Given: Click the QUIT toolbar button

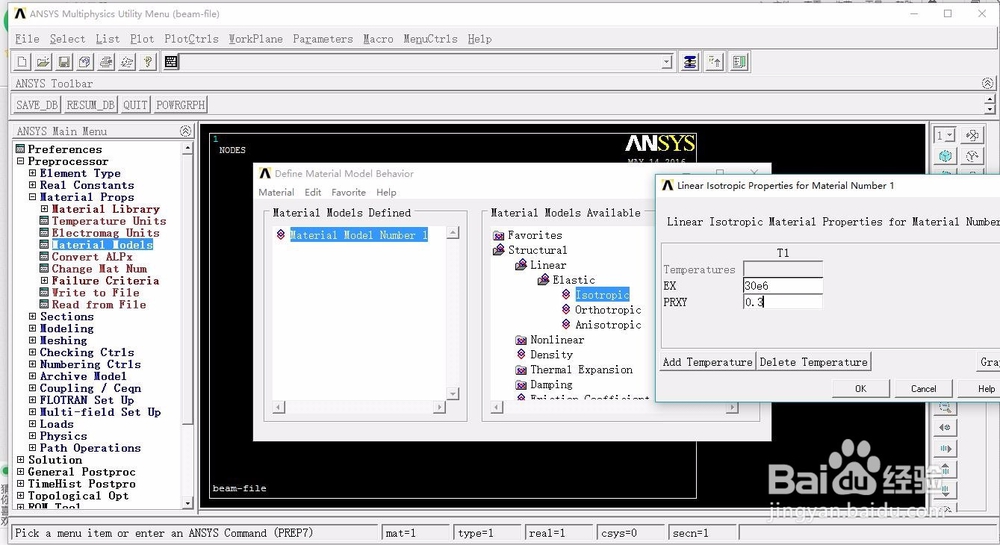Looking at the screenshot, I should click(135, 105).
